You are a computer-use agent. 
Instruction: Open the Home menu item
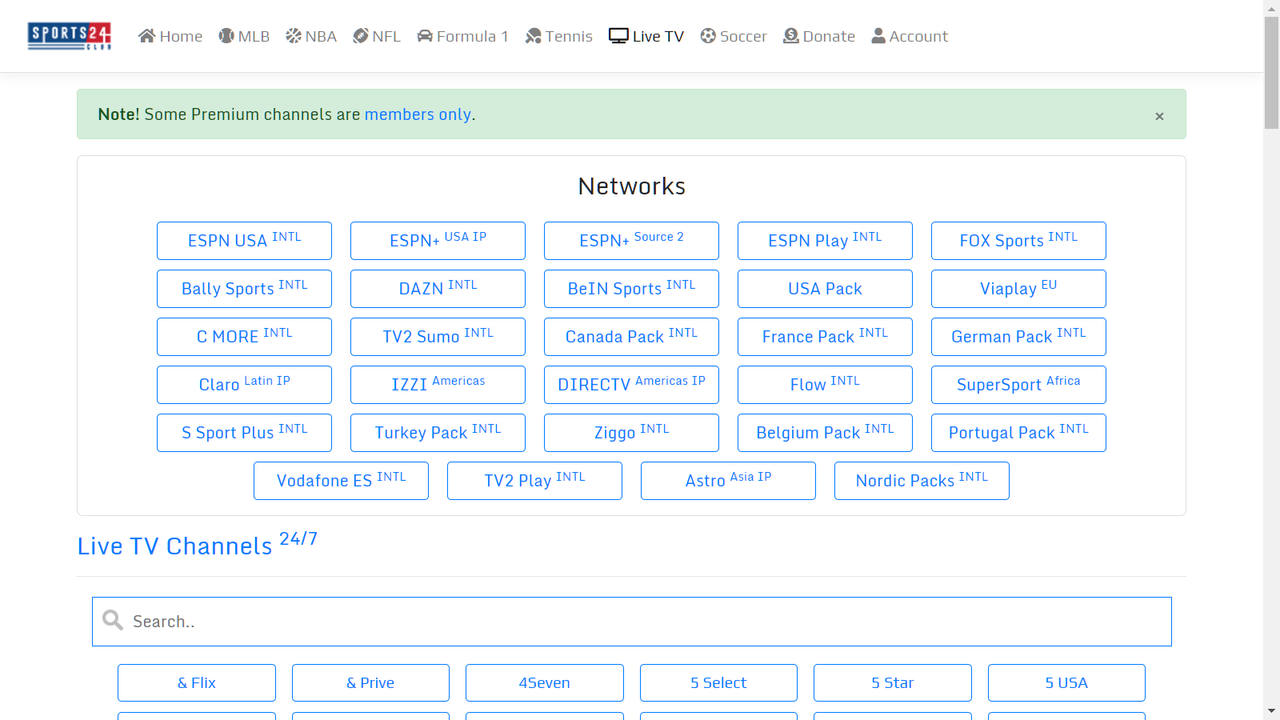click(x=170, y=36)
